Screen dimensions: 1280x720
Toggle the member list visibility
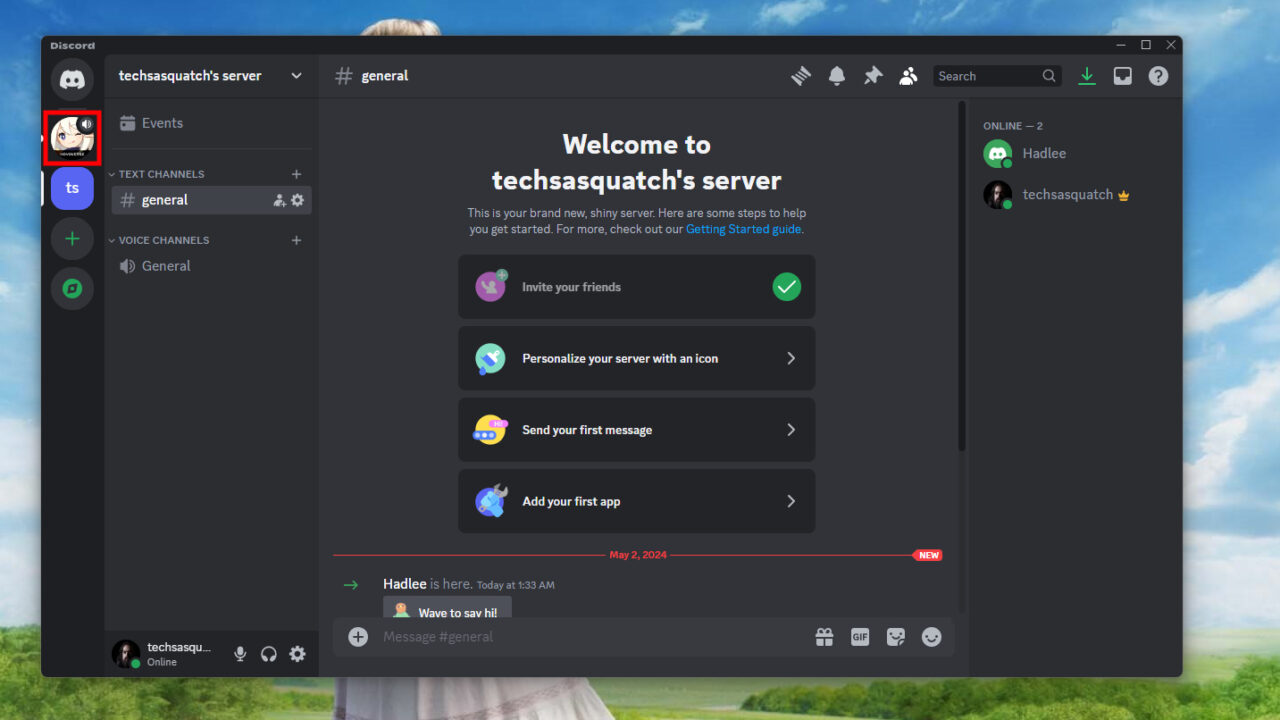pyautogui.click(x=908, y=75)
